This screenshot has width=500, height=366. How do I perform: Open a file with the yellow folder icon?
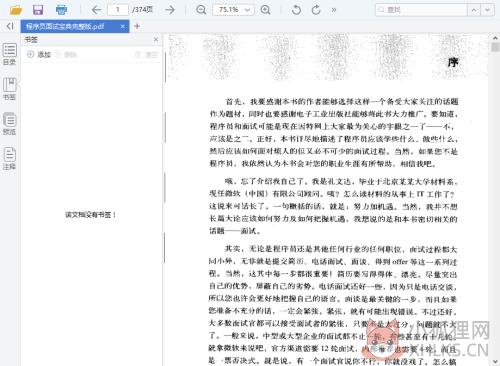[x=15, y=10]
